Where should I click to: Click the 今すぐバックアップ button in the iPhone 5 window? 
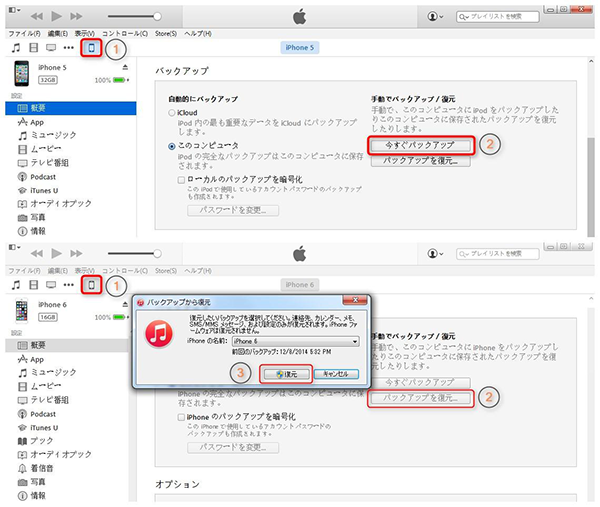(419, 145)
